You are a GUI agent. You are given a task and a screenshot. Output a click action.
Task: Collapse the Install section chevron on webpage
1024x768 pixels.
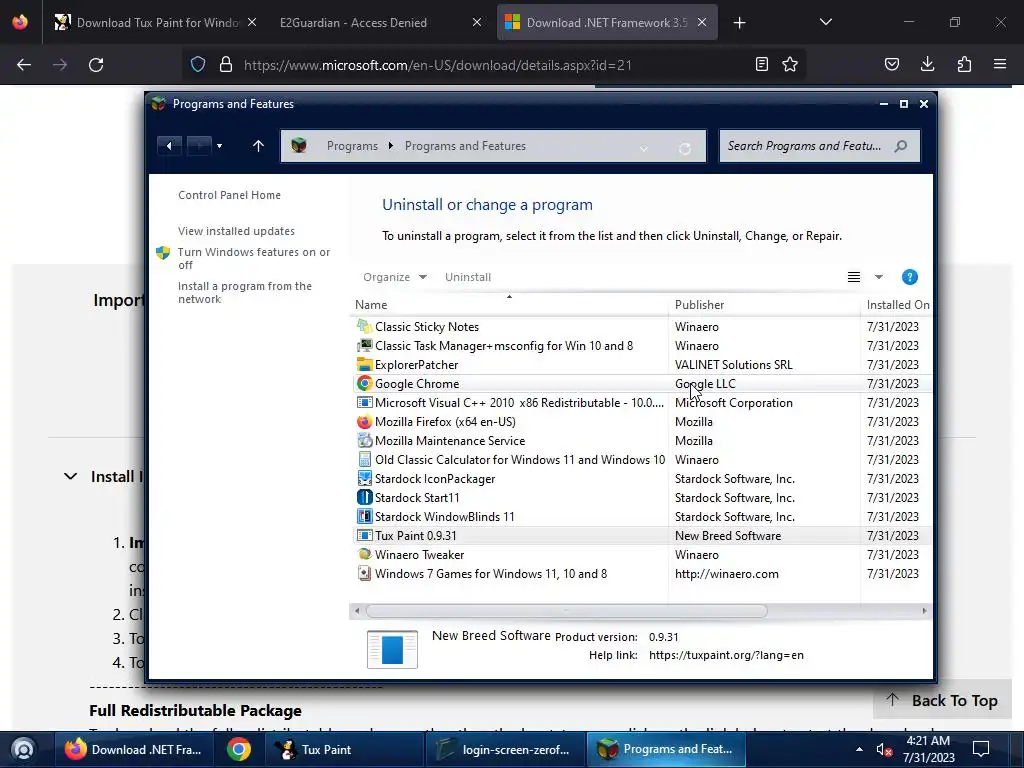71,476
